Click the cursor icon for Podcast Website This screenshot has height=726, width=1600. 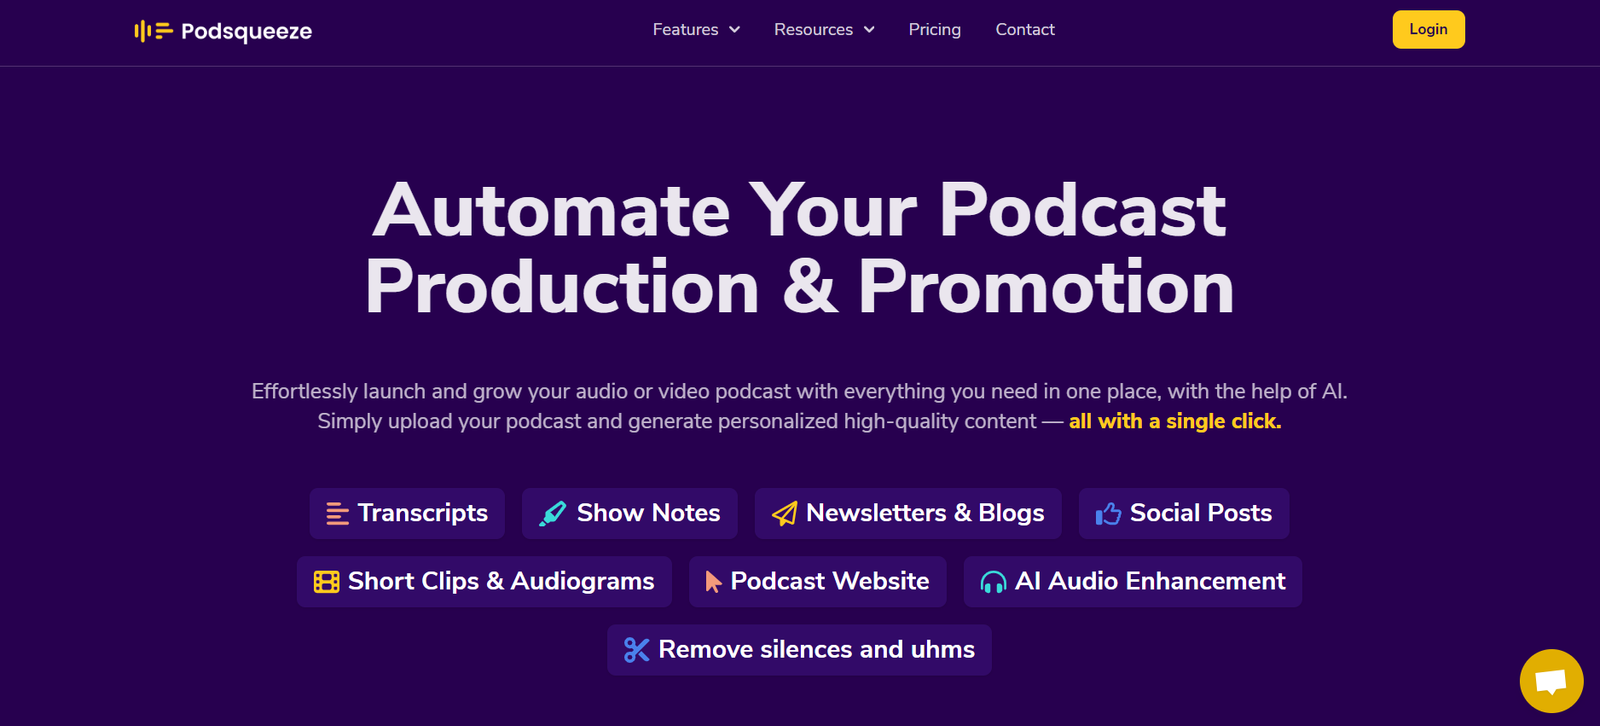[713, 582]
